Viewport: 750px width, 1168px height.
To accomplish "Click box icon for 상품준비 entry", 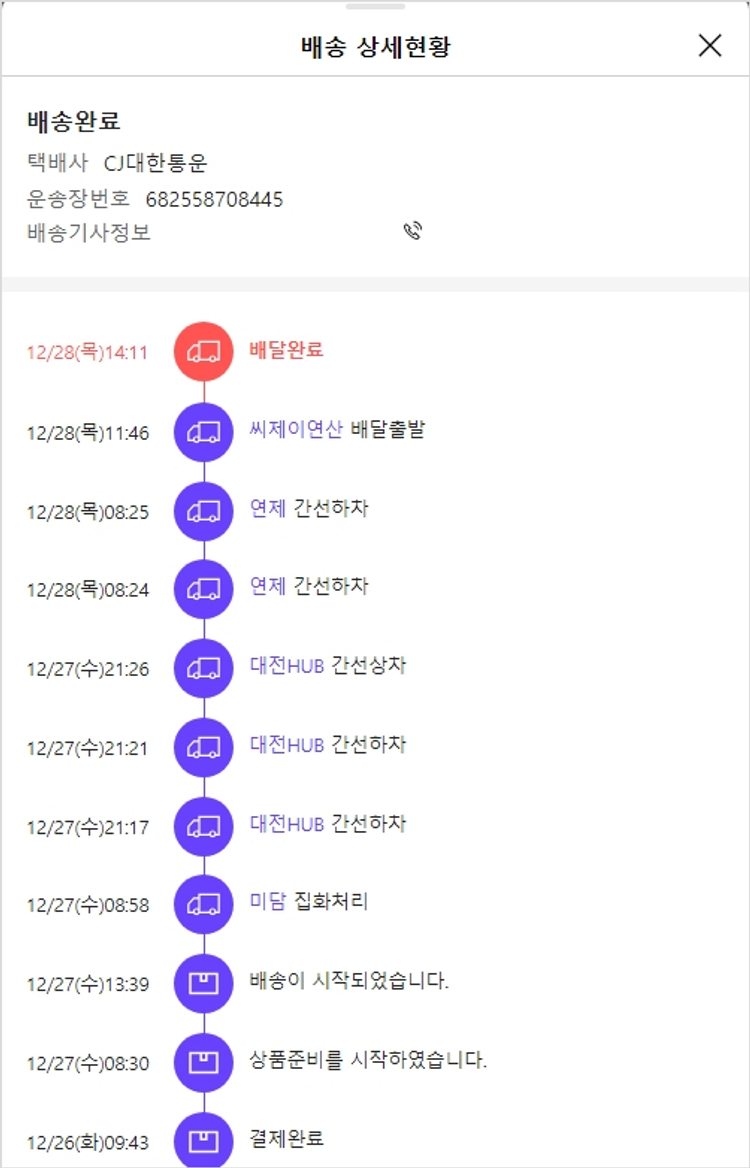I will [204, 1062].
